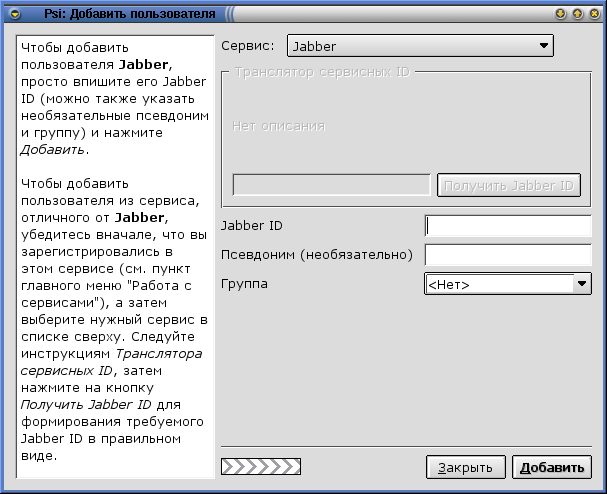This screenshot has width=607, height=494.
Task: Click the title 'Psi: Добавить пользователя'
Action: coord(130,14)
